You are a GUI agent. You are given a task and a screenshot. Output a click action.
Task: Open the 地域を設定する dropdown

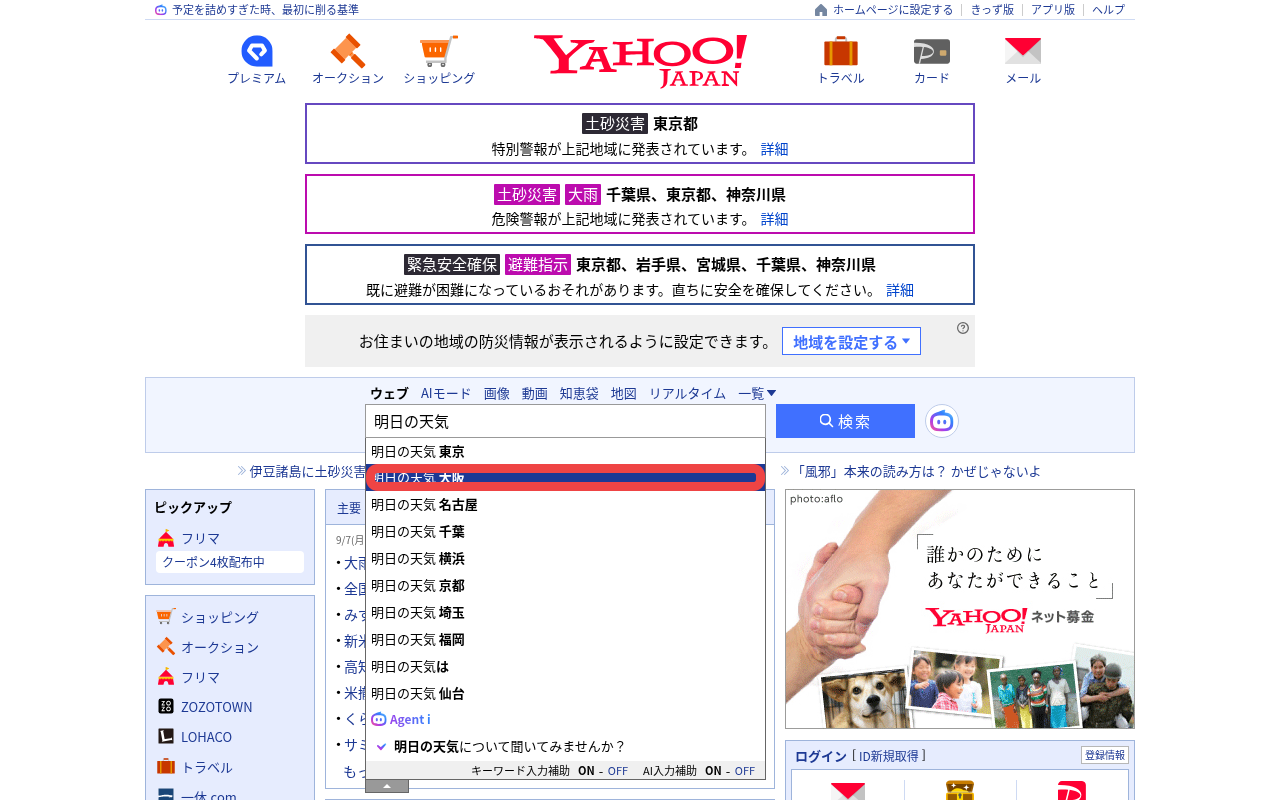(851, 341)
